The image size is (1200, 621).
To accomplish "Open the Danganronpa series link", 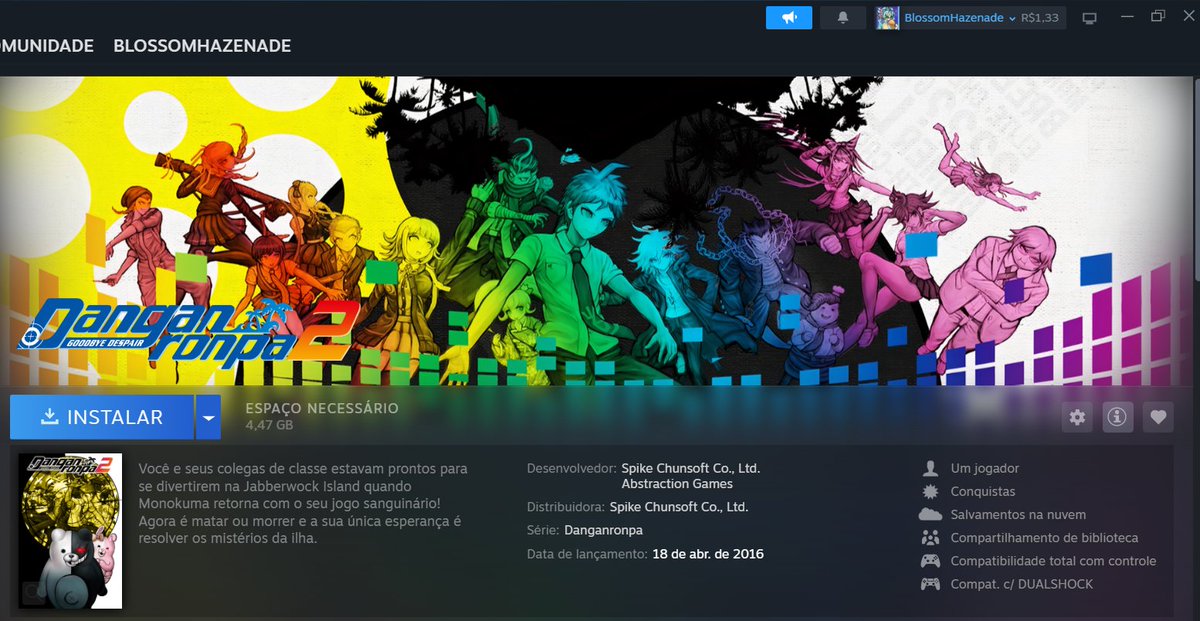I will (603, 530).
